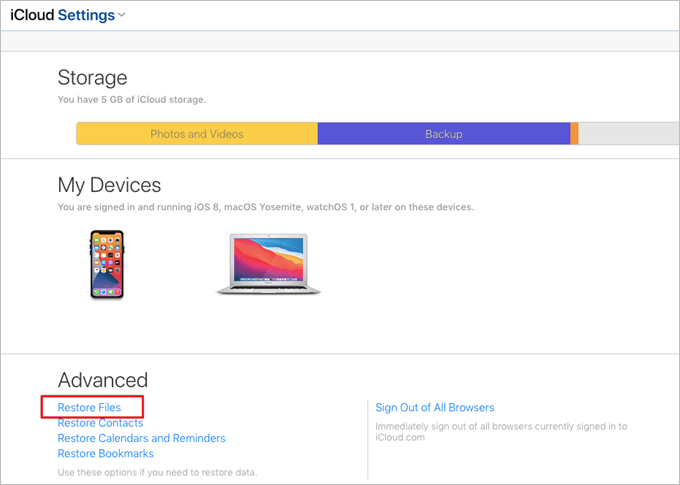
Task: Click the sign-out description text
Action: click(x=500, y=432)
